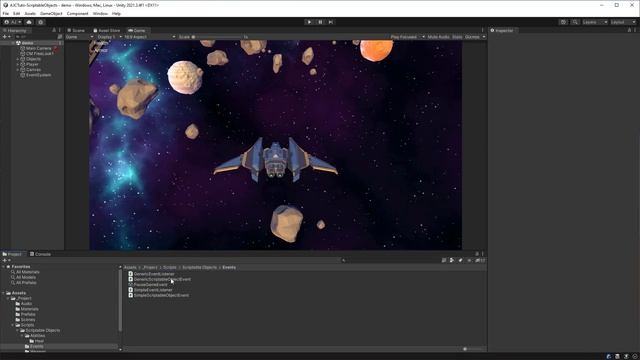Image resolution: width=640 pixels, height=360 pixels.
Task: Open the Unity account dropdown
Action: (13, 22)
